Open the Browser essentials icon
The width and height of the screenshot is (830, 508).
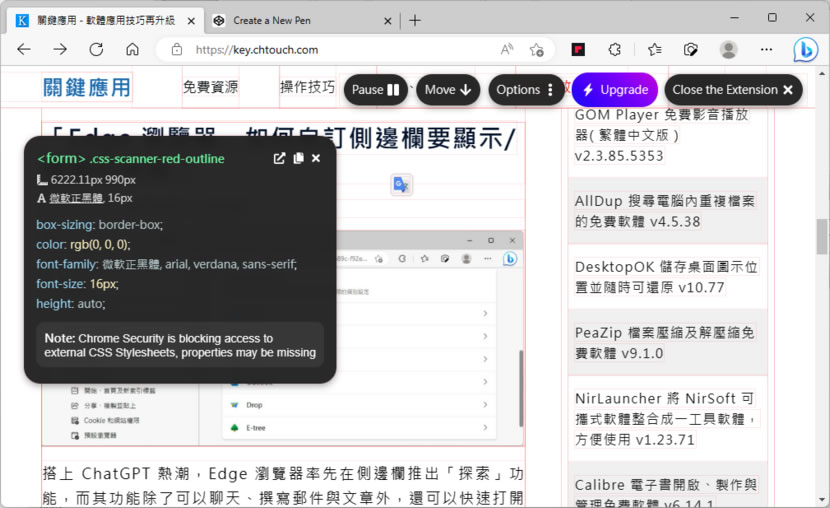pyautogui.click(x=691, y=50)
